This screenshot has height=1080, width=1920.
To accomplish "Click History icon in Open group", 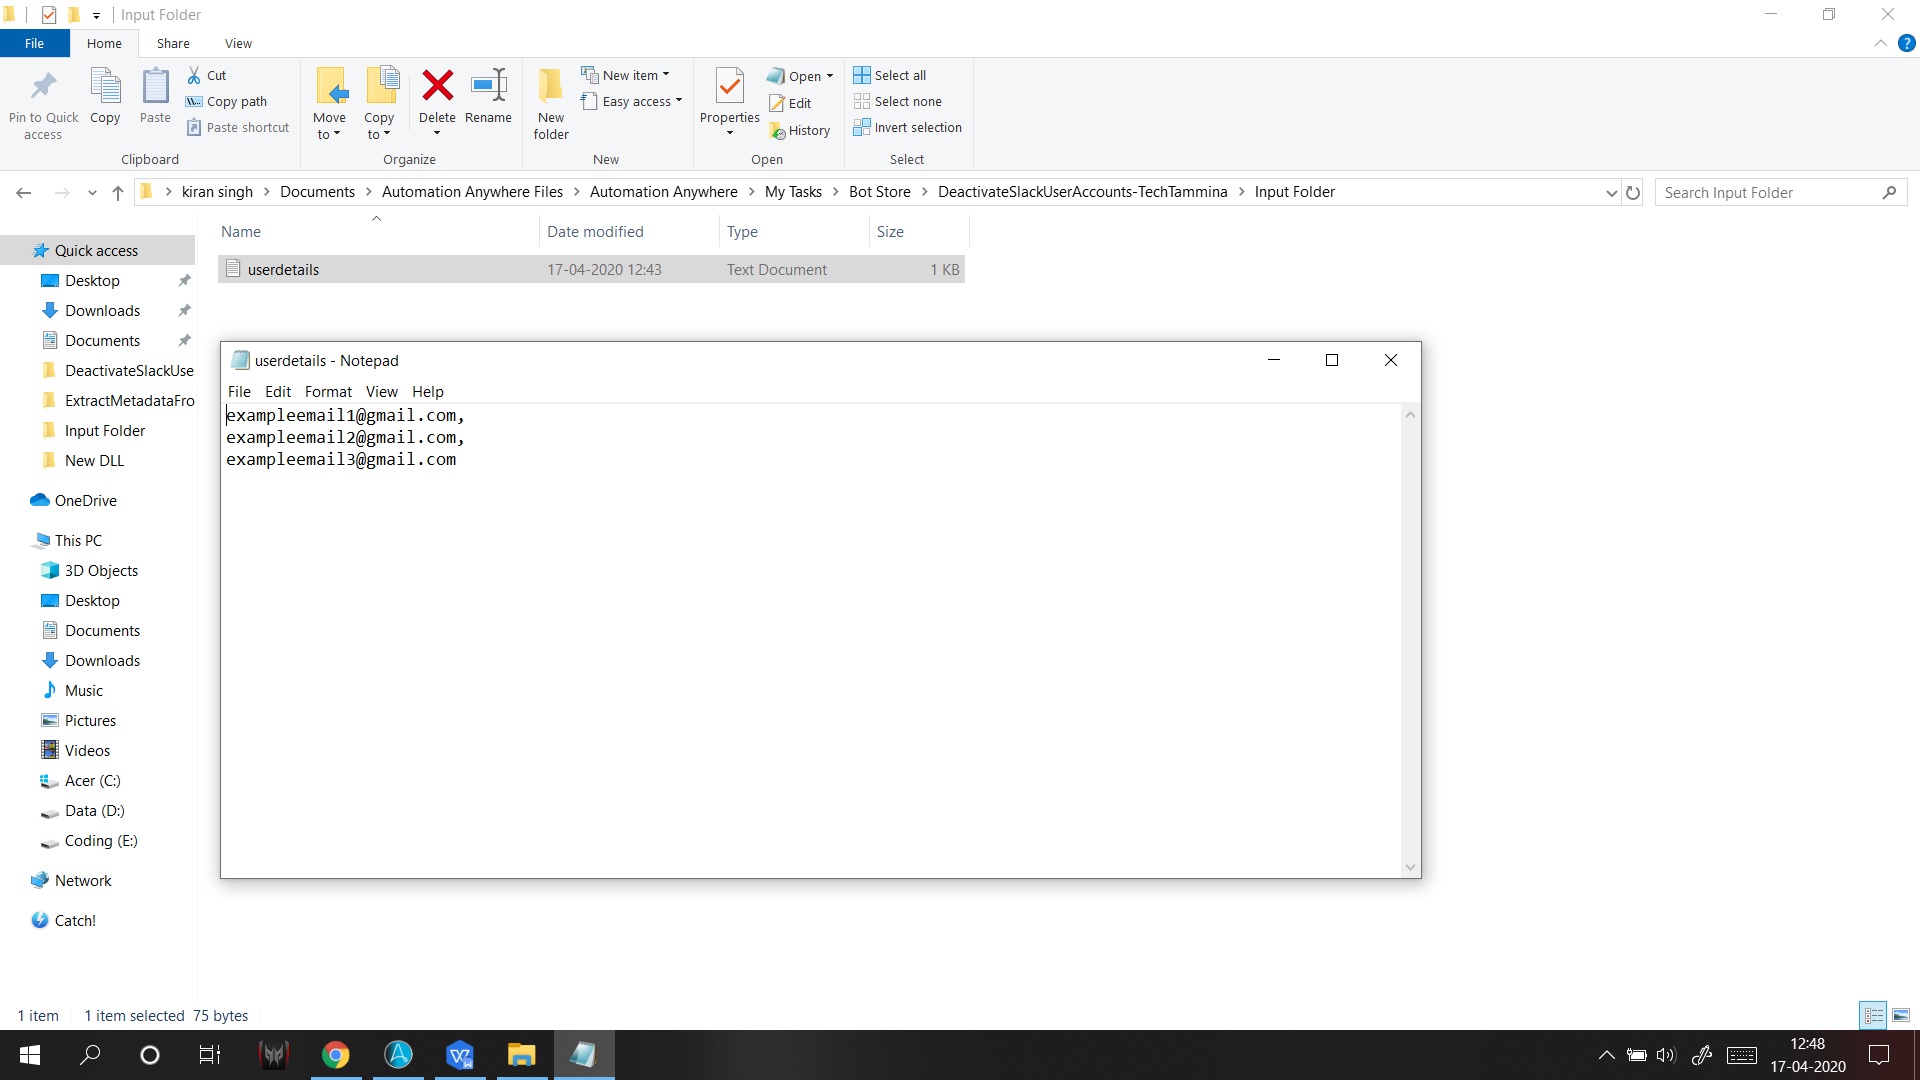I will (777, 131).
